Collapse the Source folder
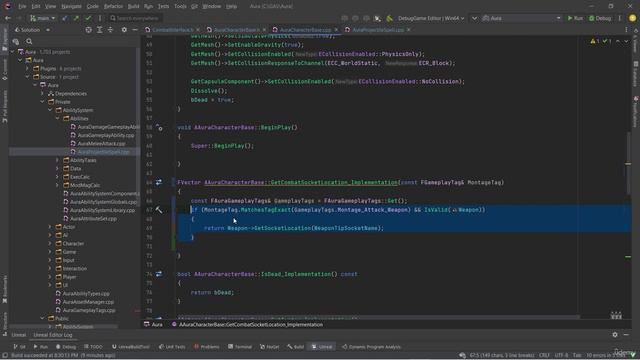Image resolution: width=640 pixels, height=360 pixels. pyautogui.click(x=28, y=77)
